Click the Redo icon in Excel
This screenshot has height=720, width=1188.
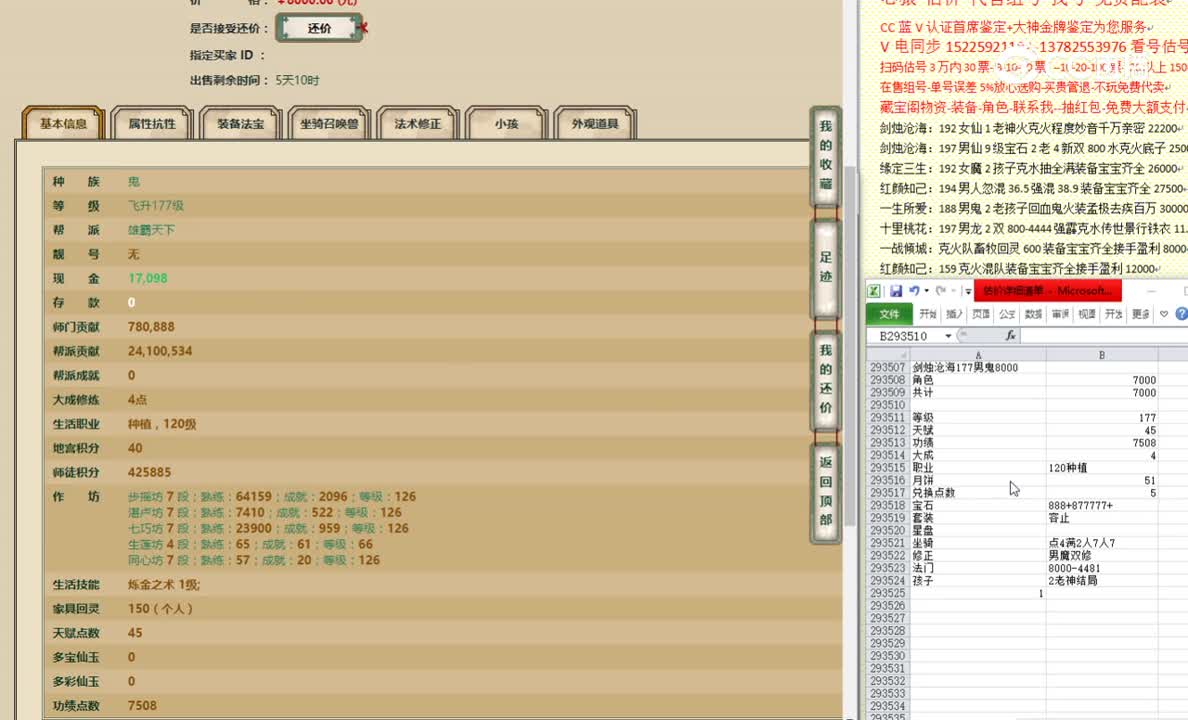click(941, 290)
